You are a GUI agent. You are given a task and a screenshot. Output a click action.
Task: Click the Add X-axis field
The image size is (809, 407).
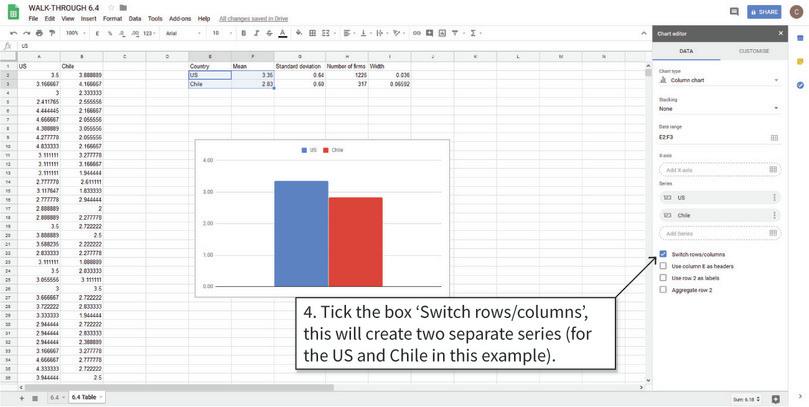click(720, 170)
